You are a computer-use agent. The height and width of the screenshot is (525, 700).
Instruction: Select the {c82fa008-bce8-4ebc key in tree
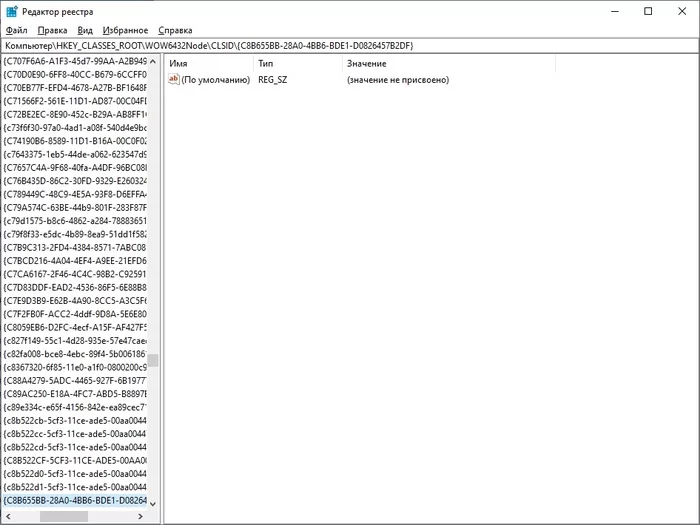point(74,354)
